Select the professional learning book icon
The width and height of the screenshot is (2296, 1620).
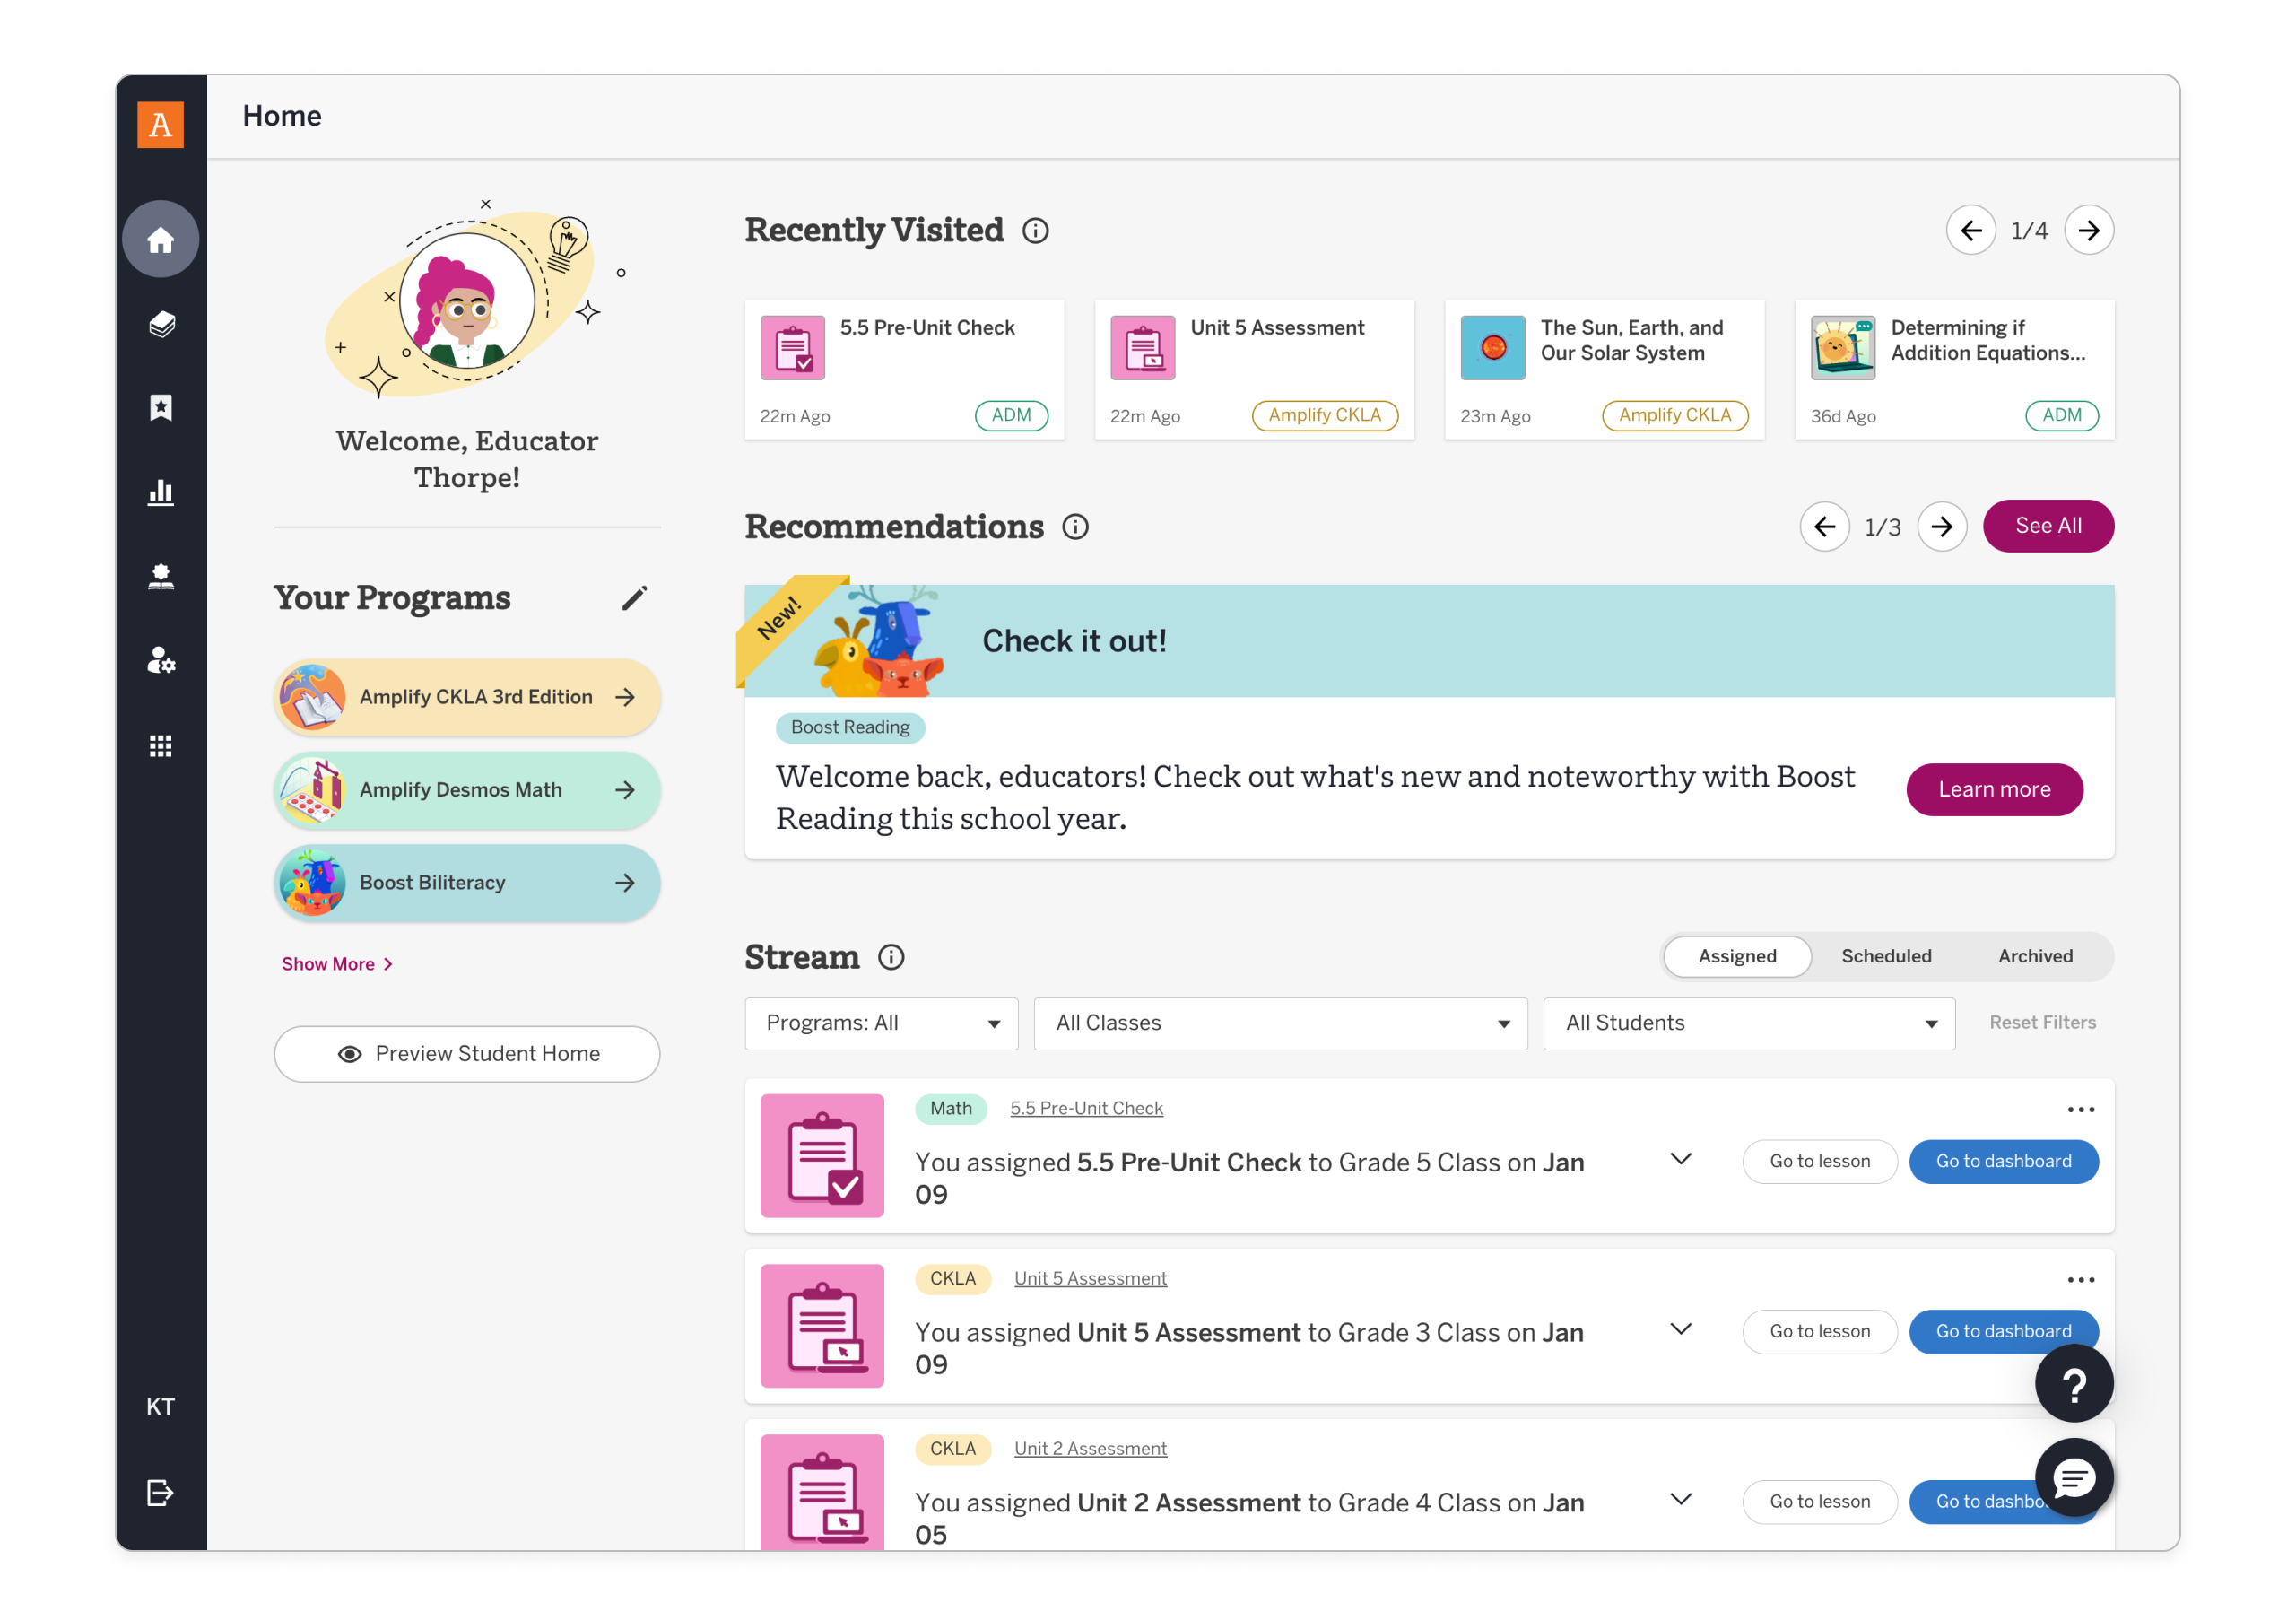[x=161, y=575]
